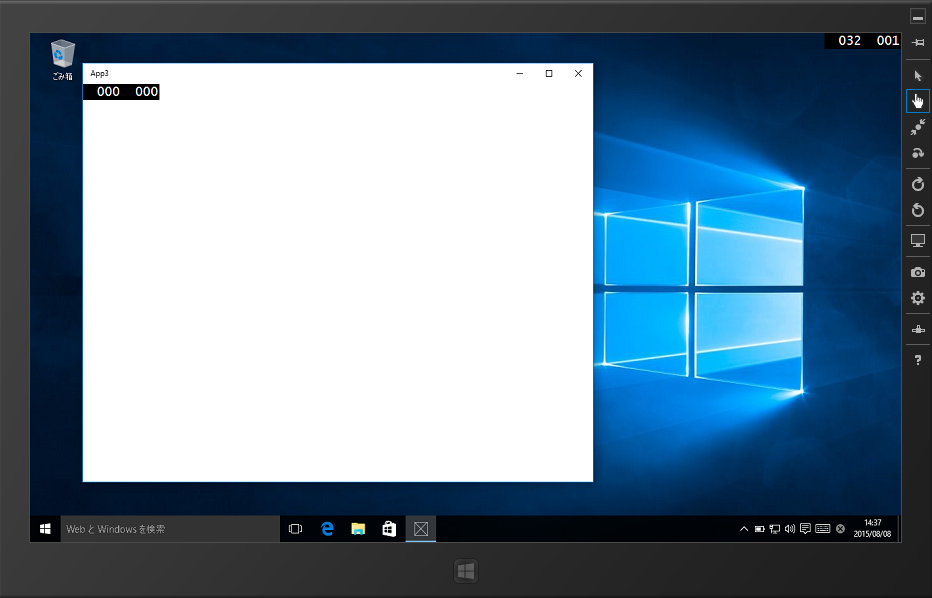Show hidden system tray icons chevron
Screen dimensions: 932x598
coord(743,528)
